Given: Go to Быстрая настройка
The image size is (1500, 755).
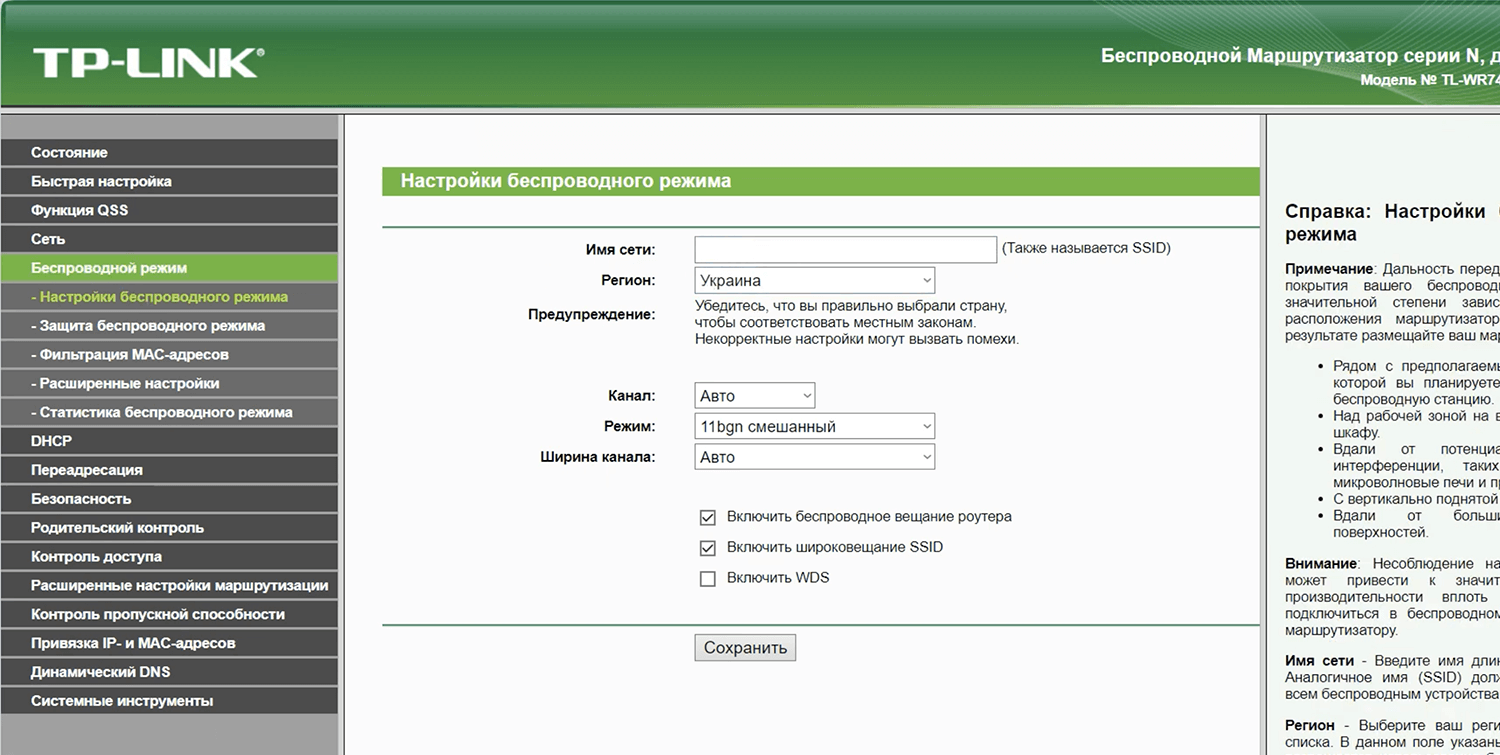Looking at the screenshot, I should coord(101,182).
